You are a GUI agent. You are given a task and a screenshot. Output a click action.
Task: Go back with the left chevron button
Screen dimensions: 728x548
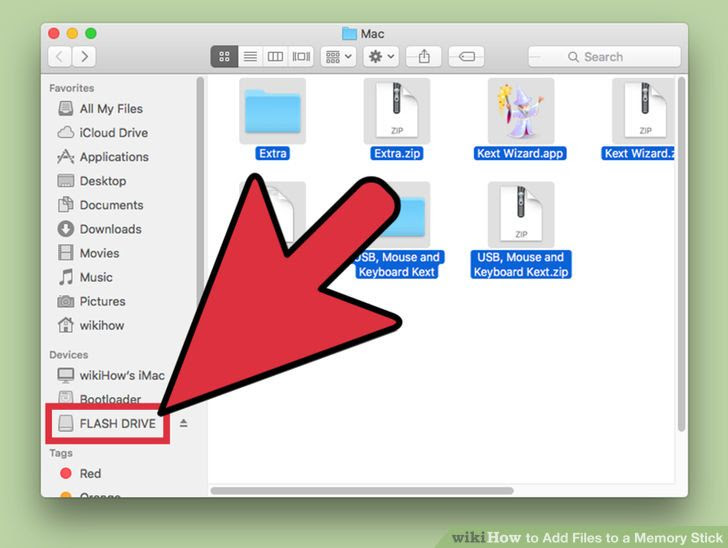tap(59, 57)
